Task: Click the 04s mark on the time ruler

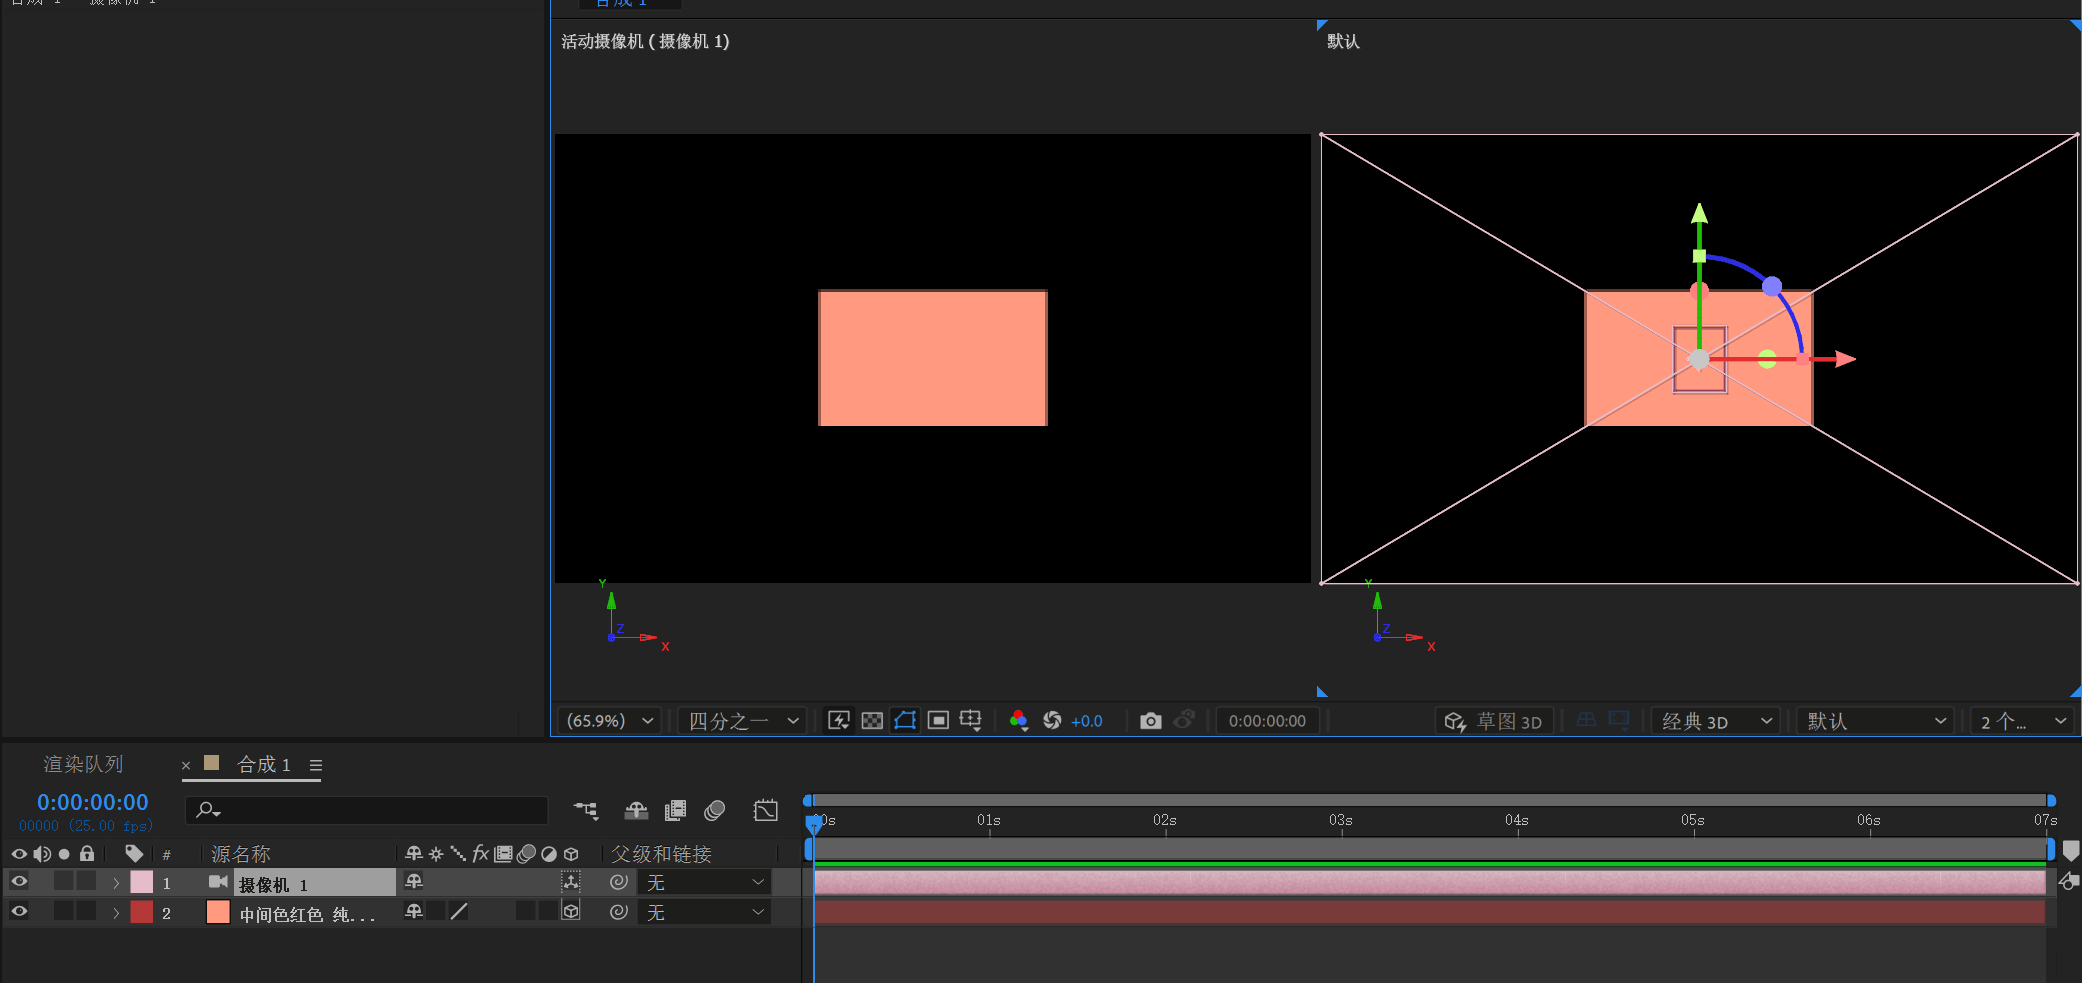Action: click(x=1517, y=821)
